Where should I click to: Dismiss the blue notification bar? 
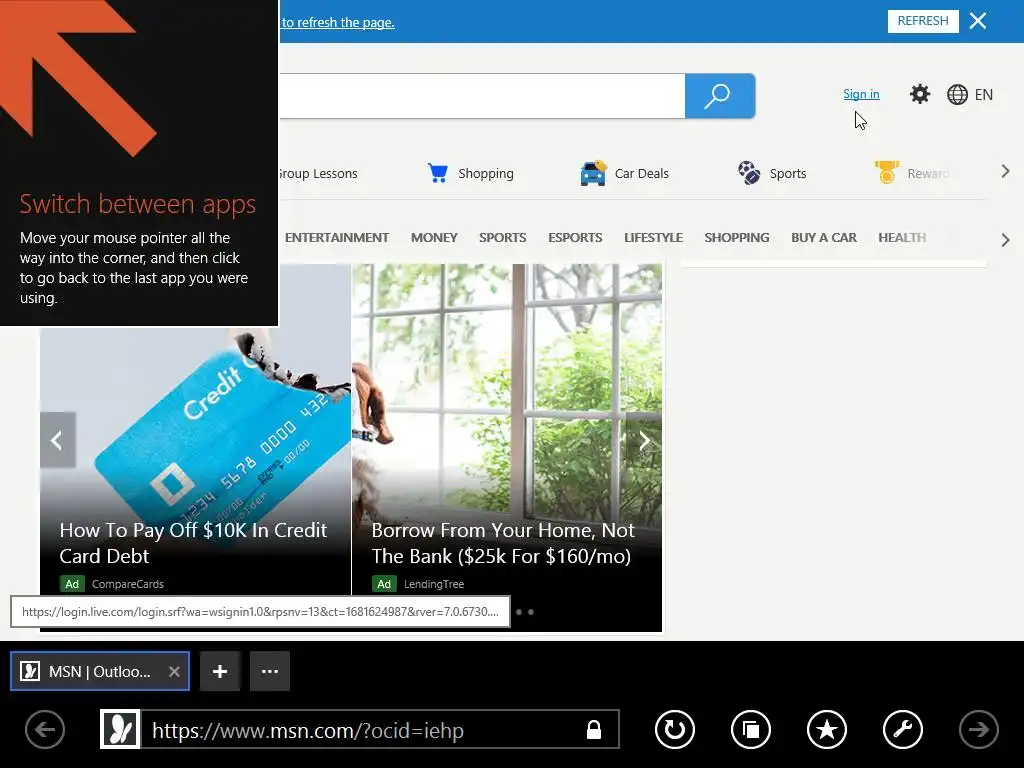[x=978, y=21]
